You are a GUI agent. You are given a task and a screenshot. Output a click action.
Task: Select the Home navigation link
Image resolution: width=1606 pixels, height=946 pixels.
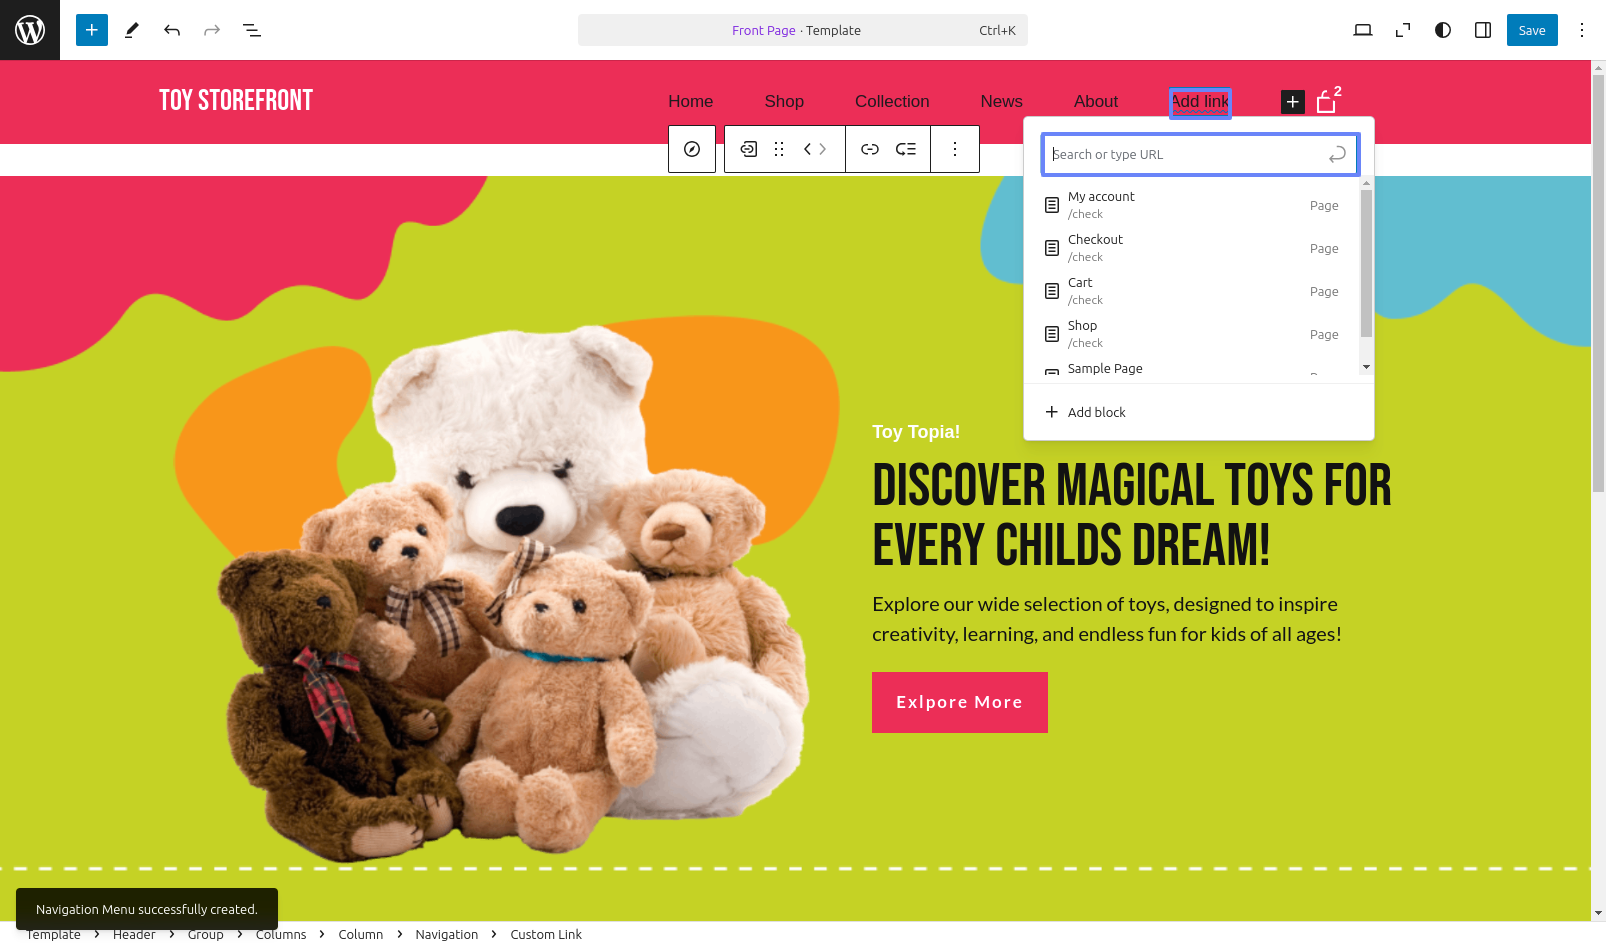tap(691, 101)
